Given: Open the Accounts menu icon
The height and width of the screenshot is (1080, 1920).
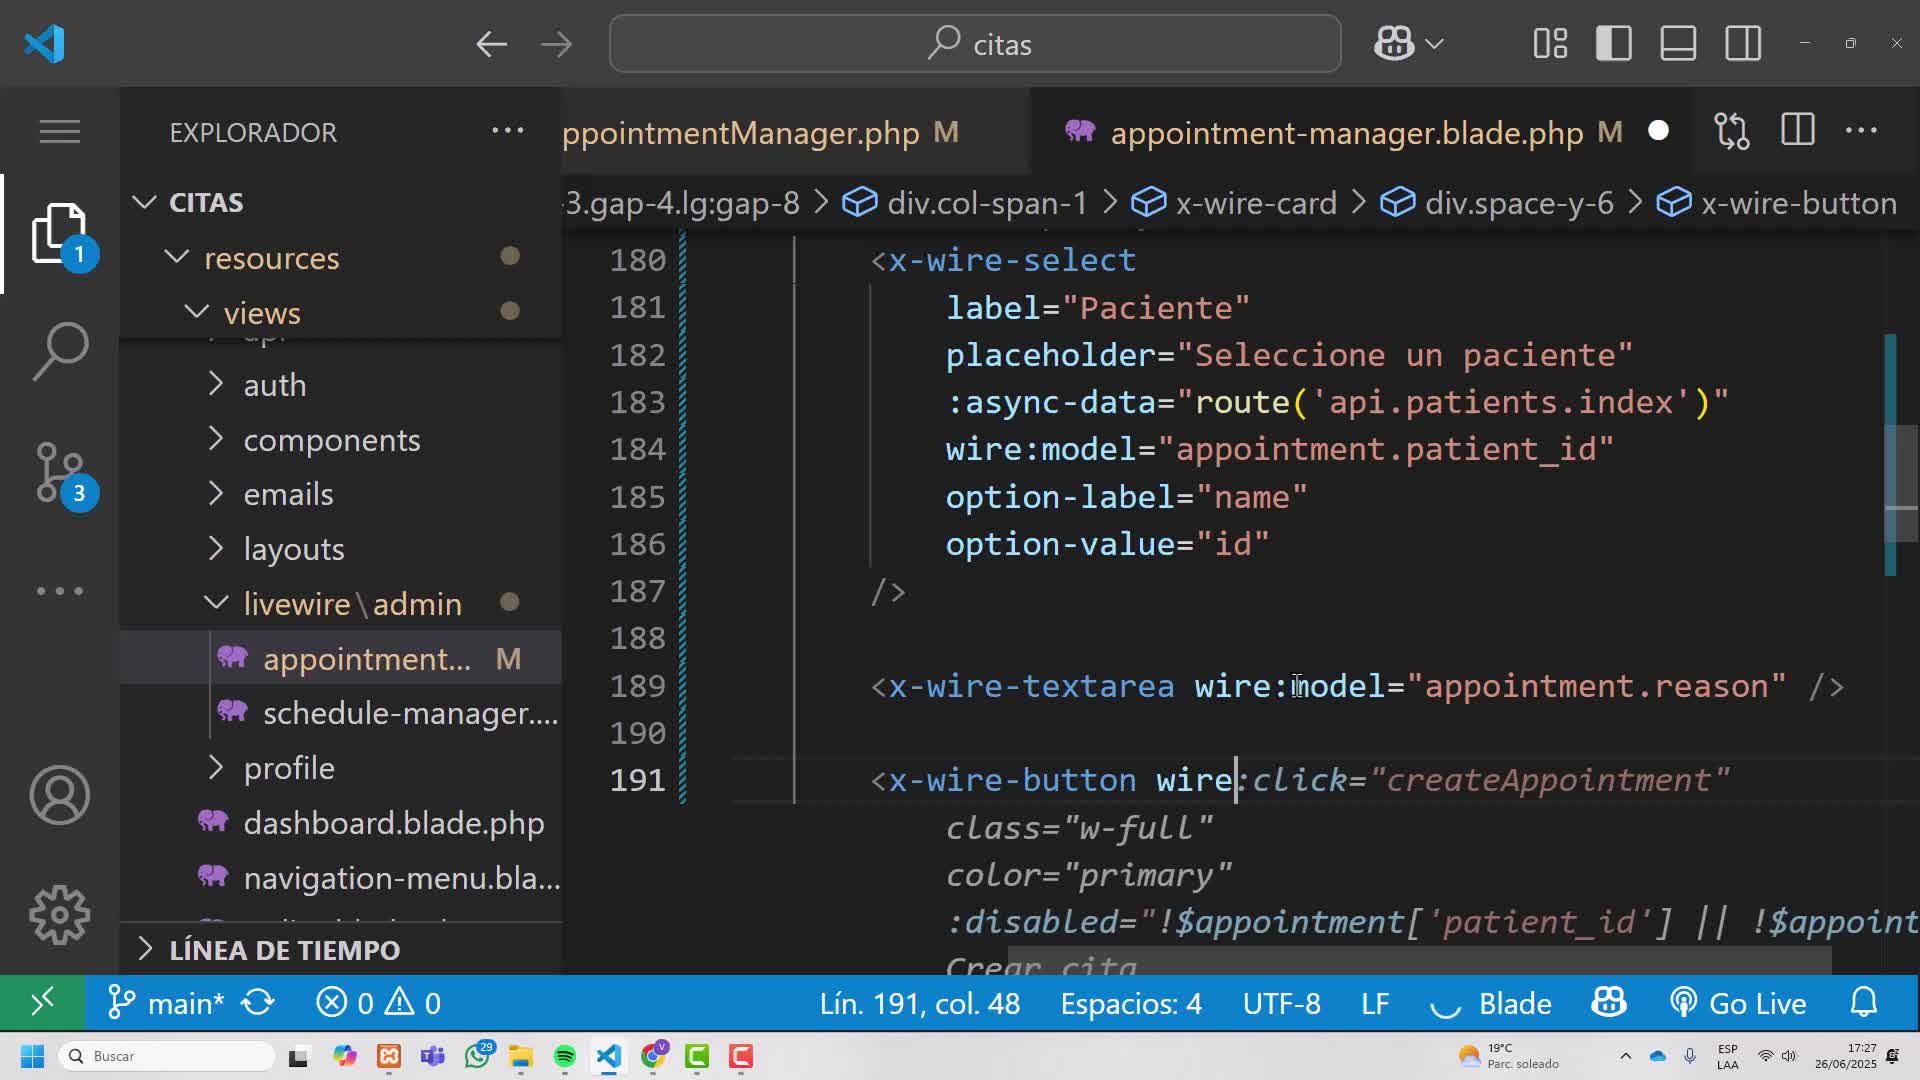Looking at the screenshot, I should click(x=60, y=795).
